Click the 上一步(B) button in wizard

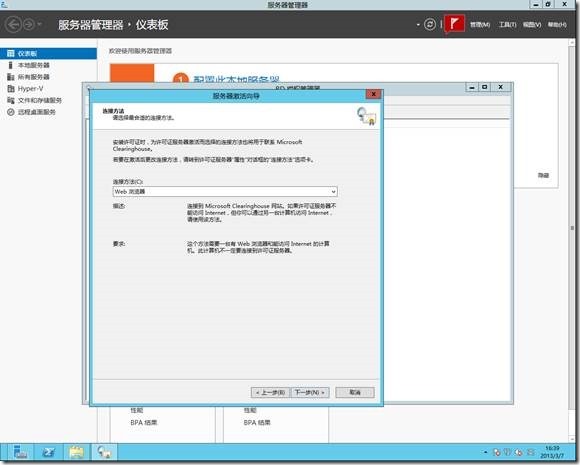tap(270, 392)
